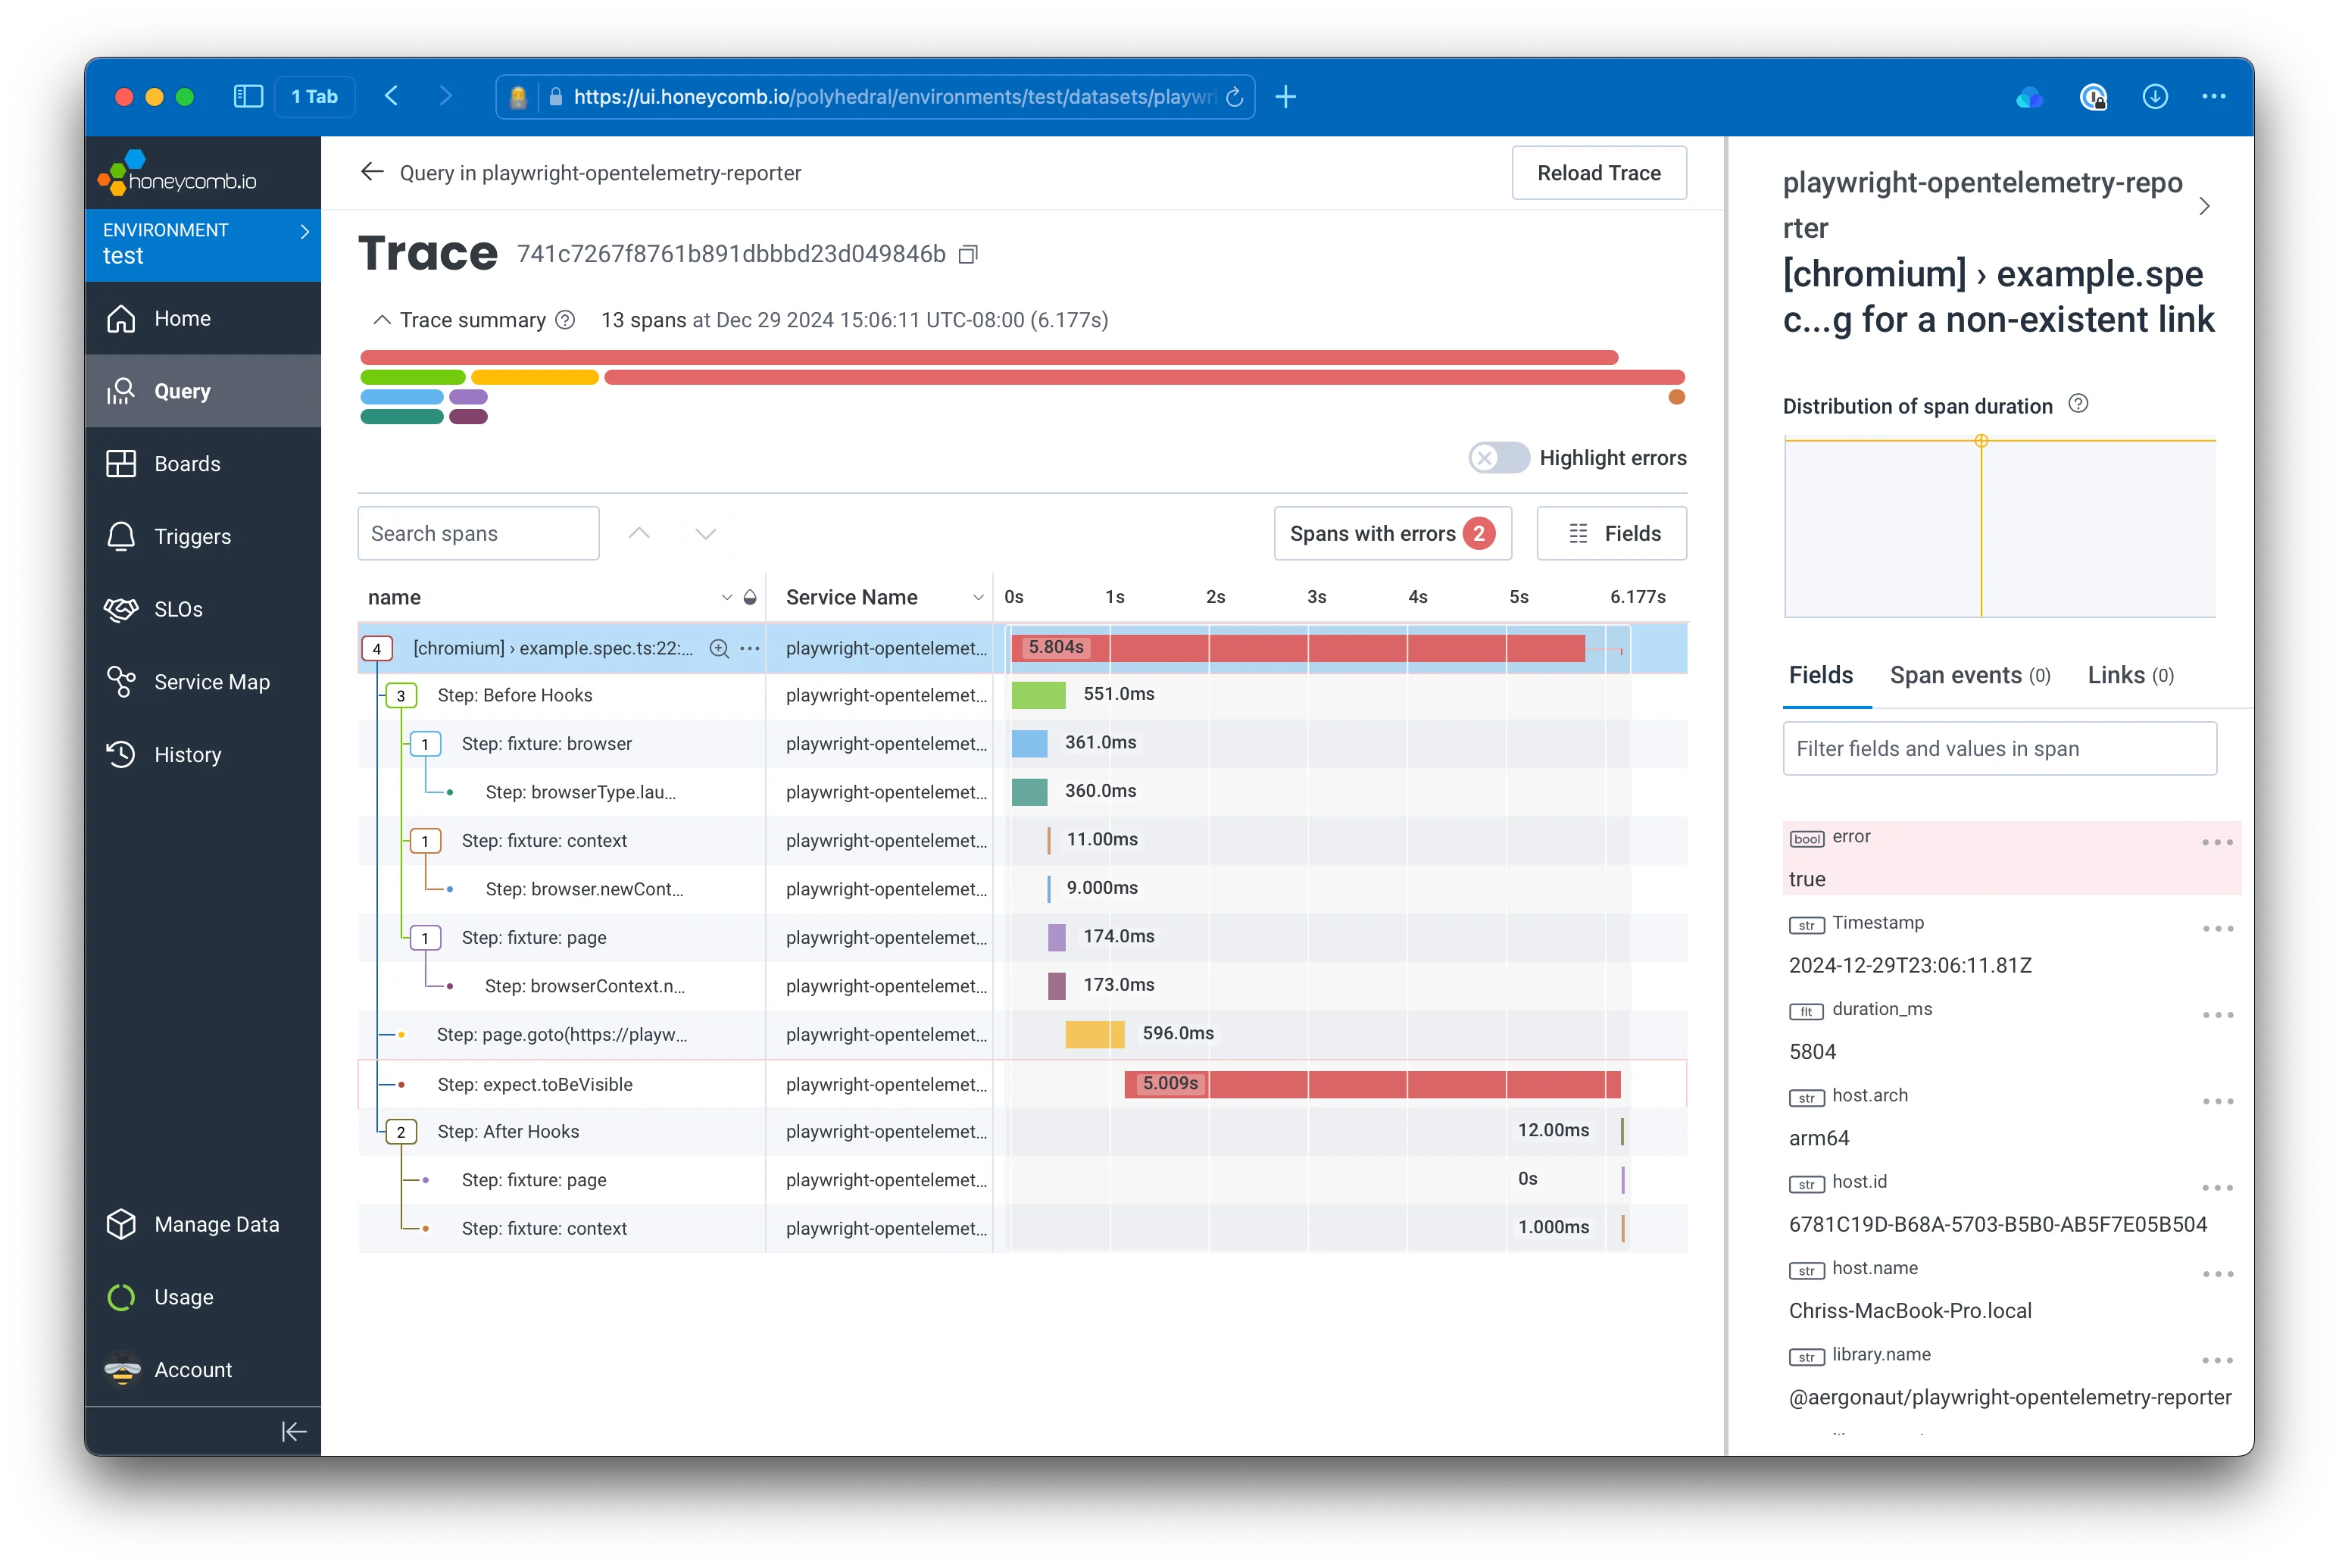
Task: Click the back arrow next to Query
Action: coord(372,172)
